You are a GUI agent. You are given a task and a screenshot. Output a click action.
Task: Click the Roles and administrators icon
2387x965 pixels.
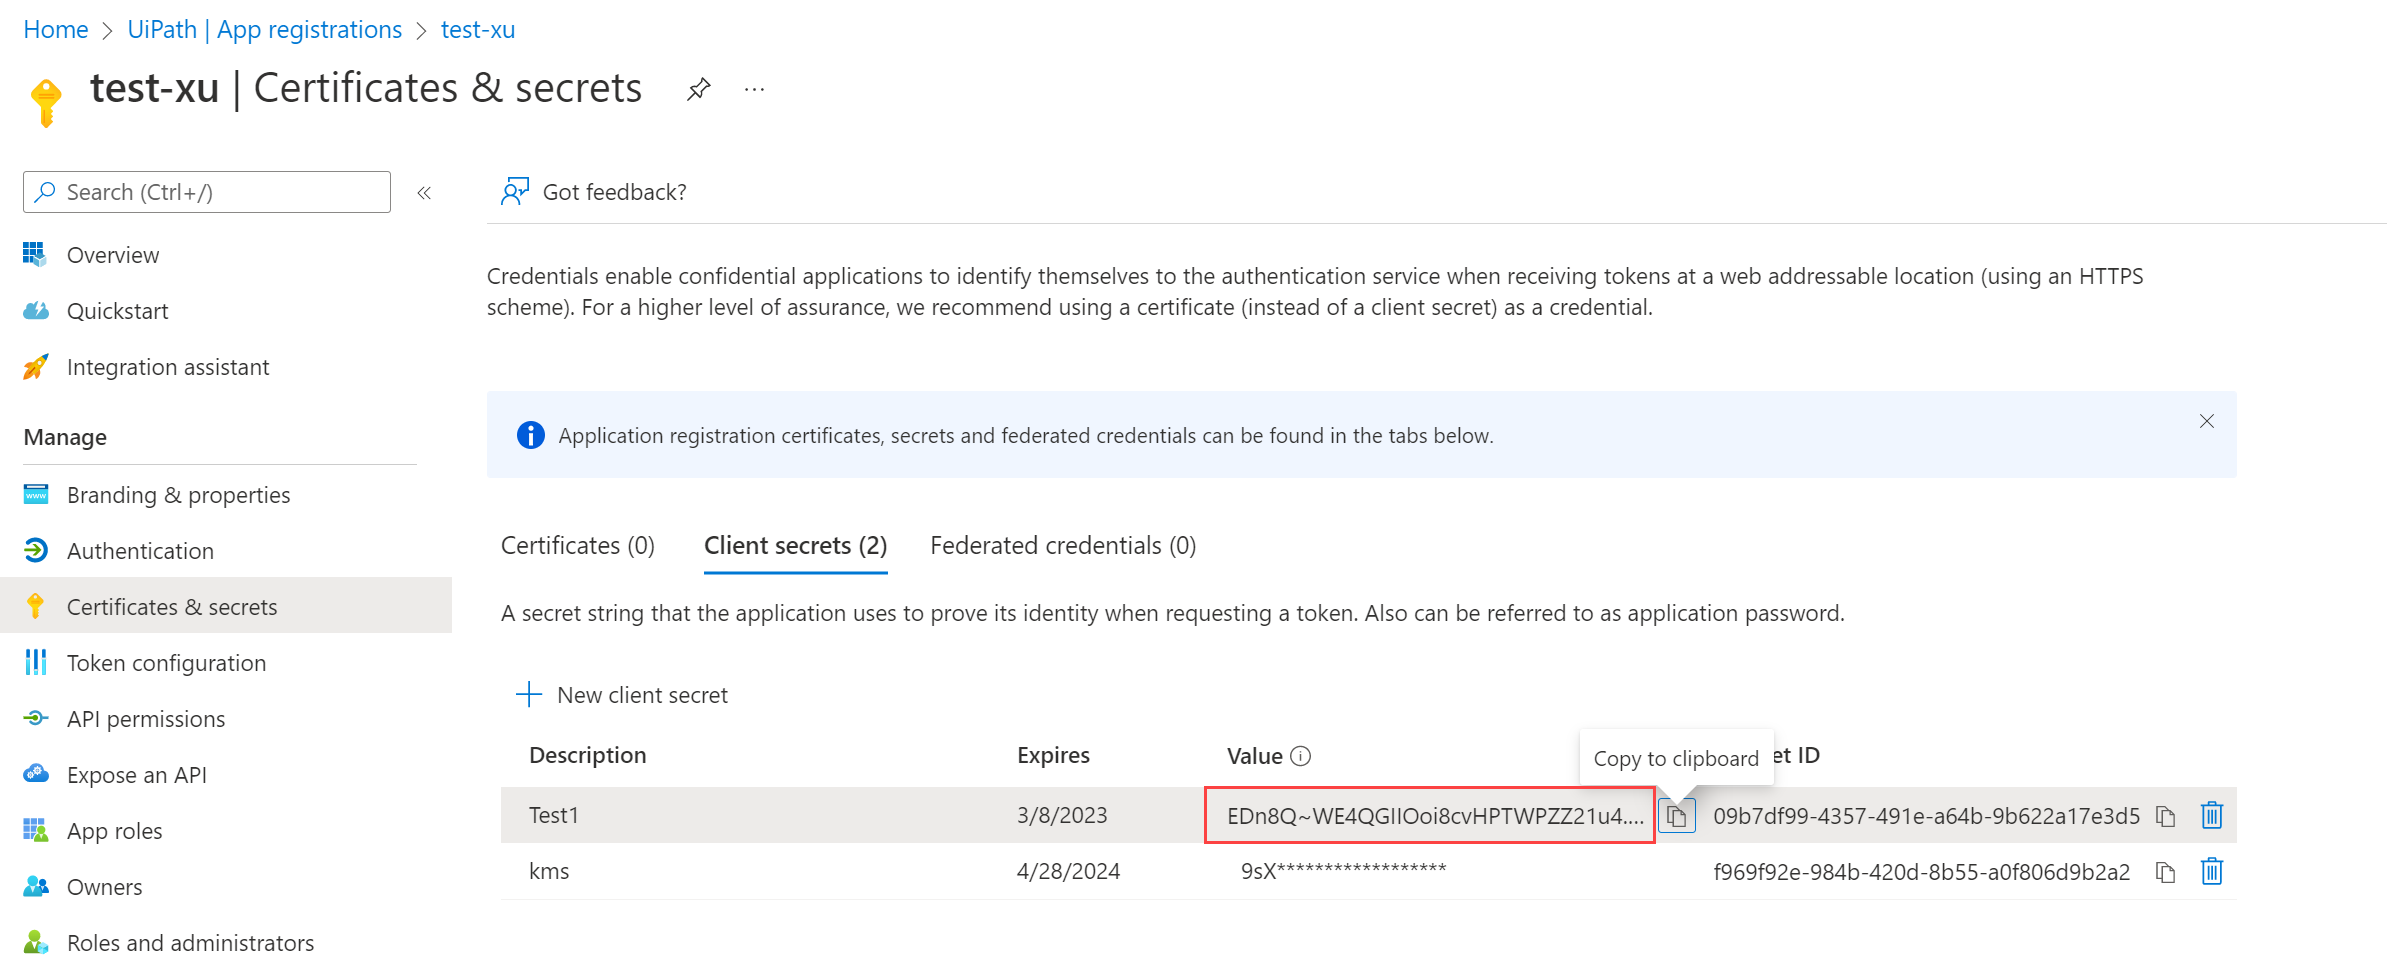(36, 942)
